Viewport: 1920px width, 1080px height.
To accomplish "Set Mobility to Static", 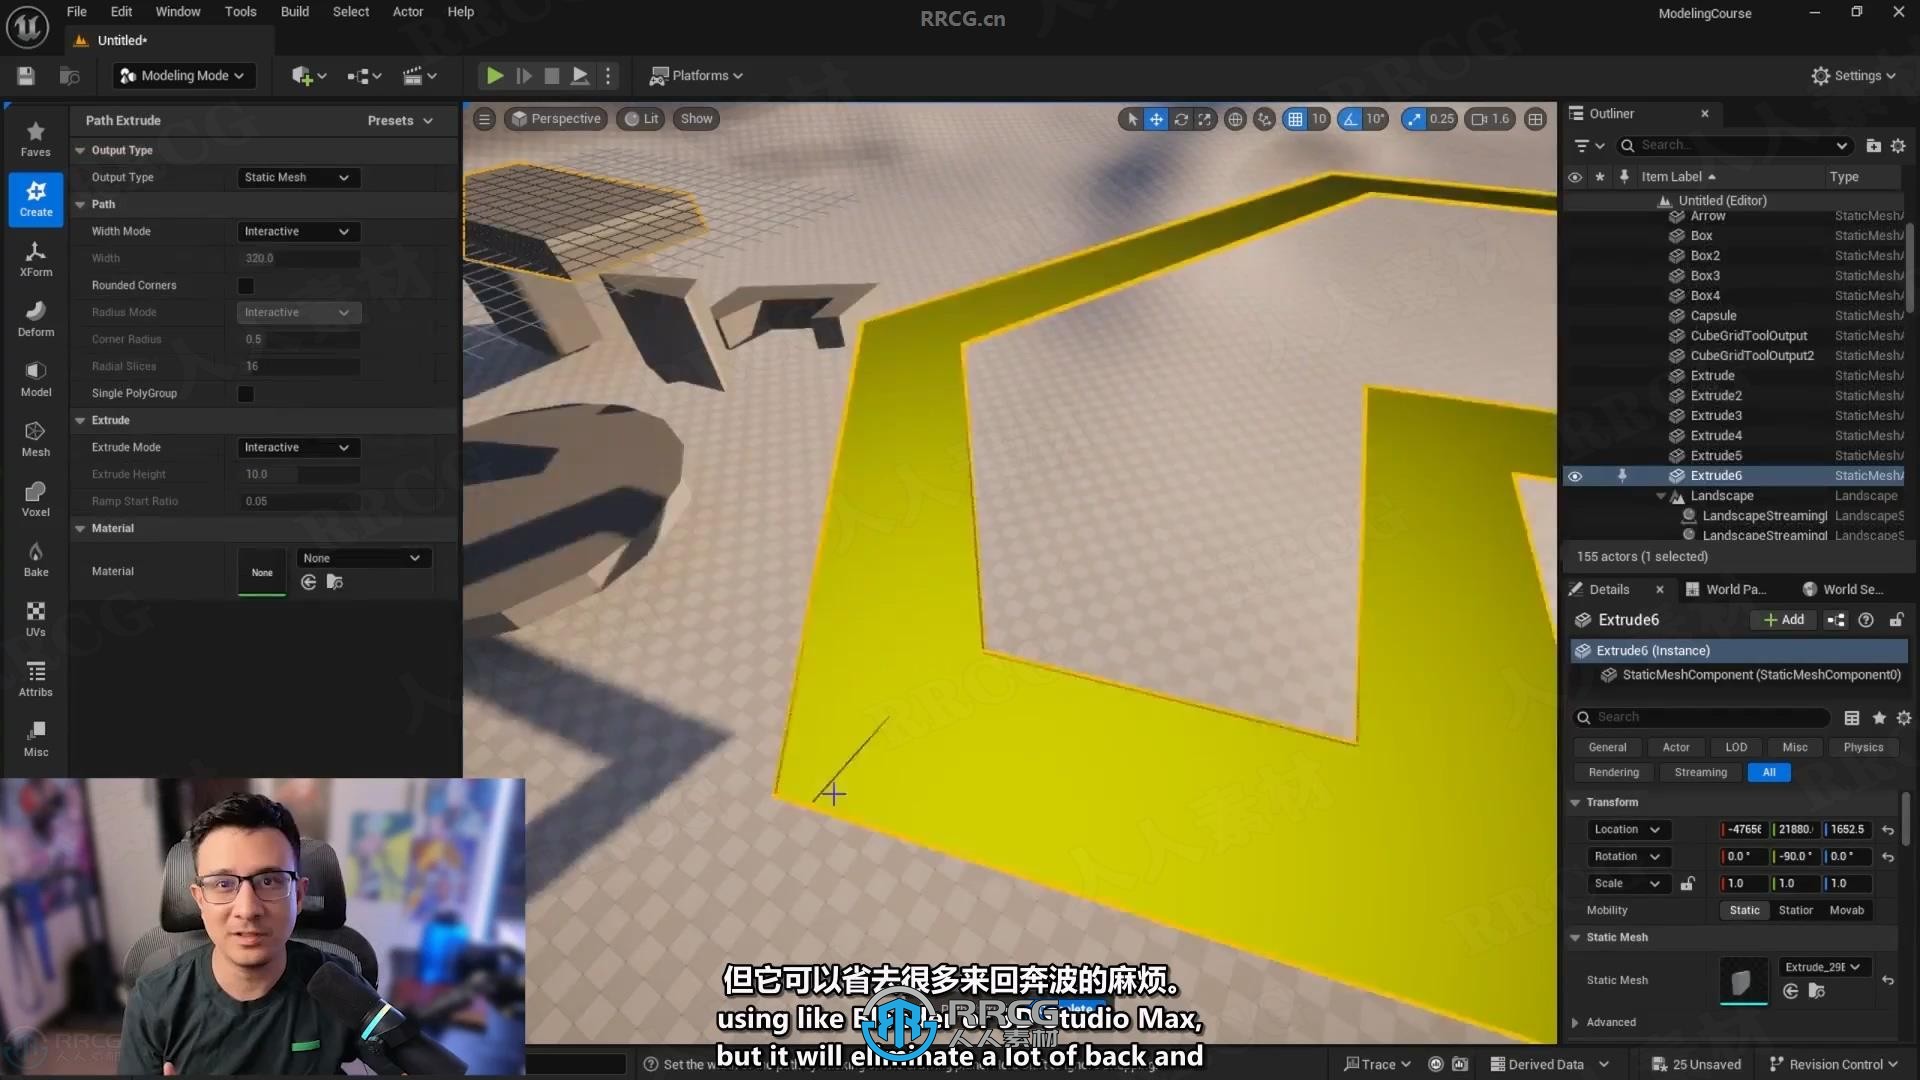I will [1744, 910].
